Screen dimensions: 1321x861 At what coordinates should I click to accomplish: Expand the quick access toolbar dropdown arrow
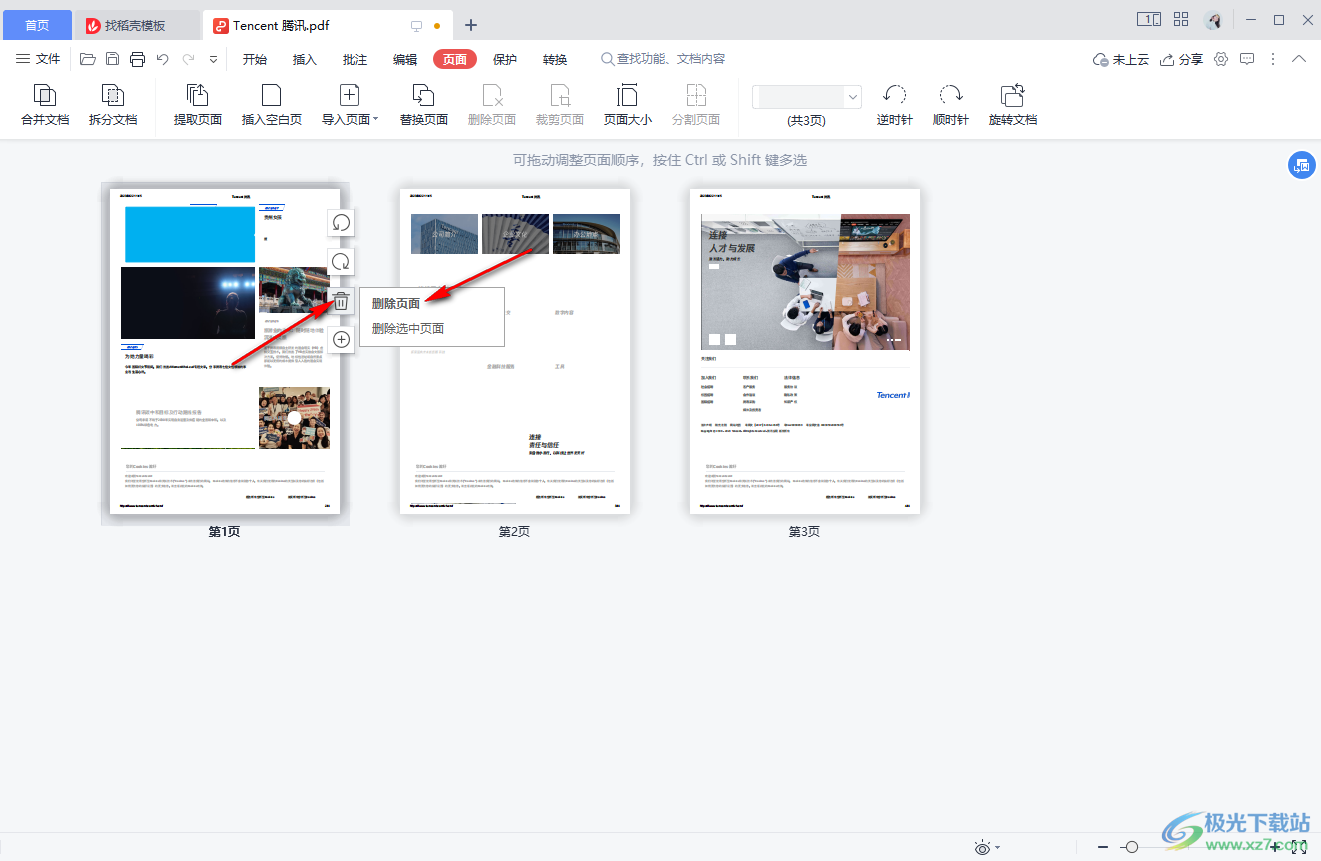point(213,59)
